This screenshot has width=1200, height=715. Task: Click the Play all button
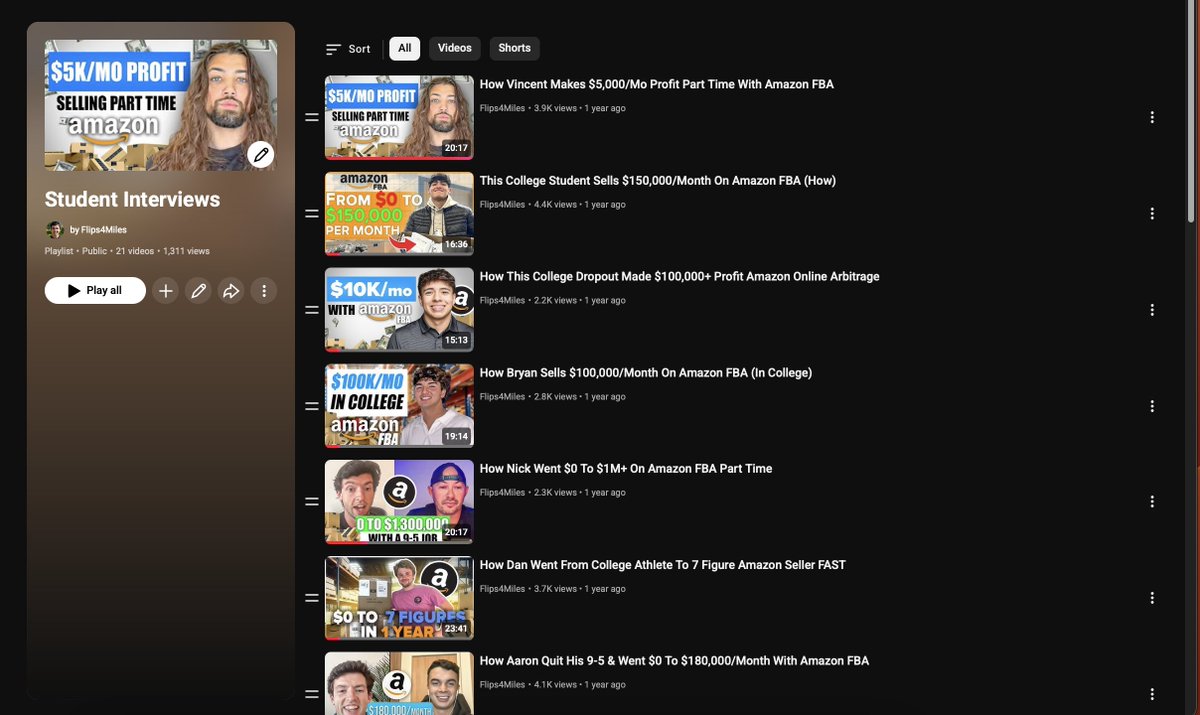(95, 291)
